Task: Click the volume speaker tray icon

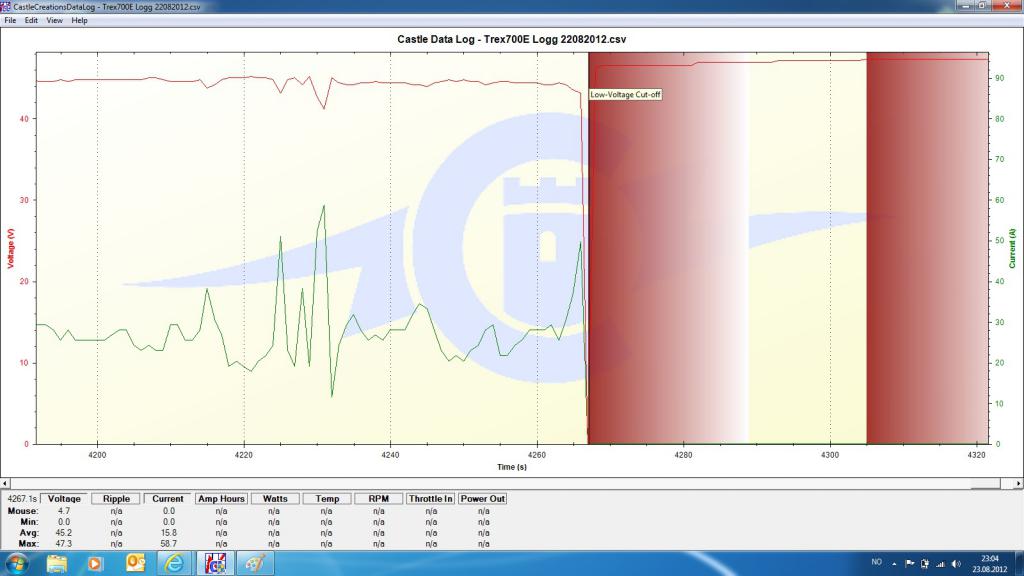Action: (x=955, y=563)
